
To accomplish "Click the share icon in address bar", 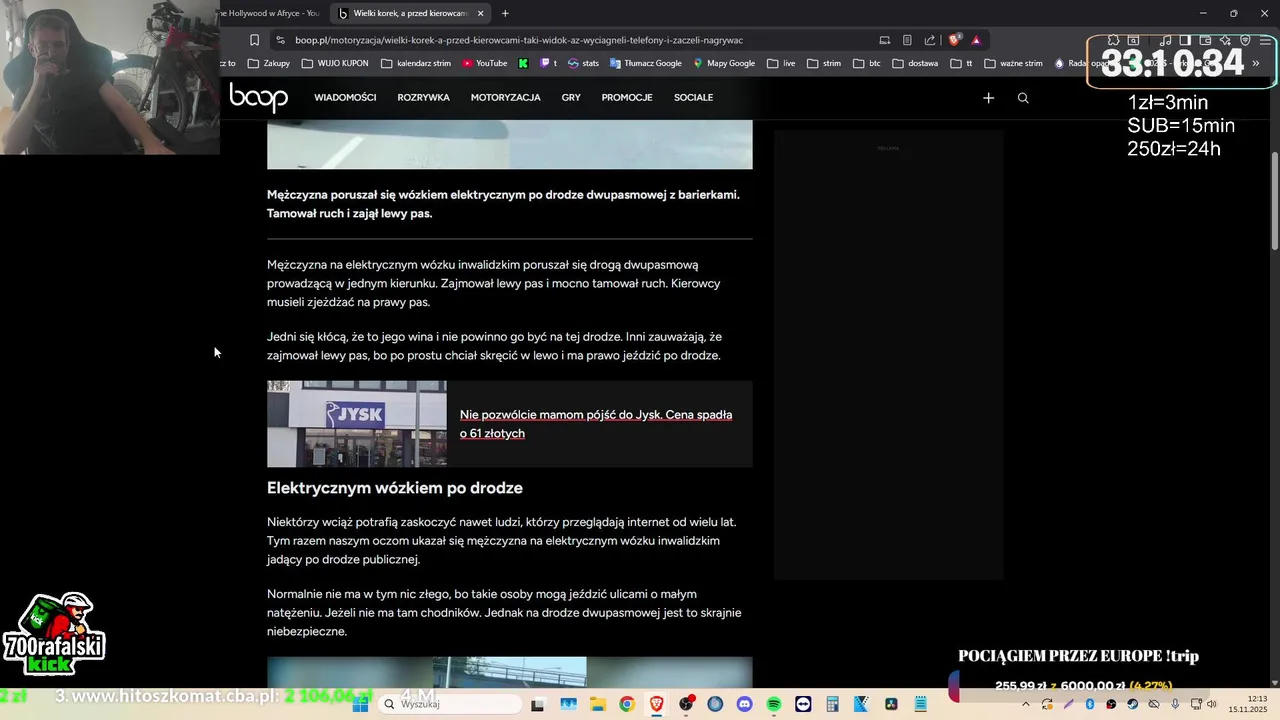I will 930,40.
